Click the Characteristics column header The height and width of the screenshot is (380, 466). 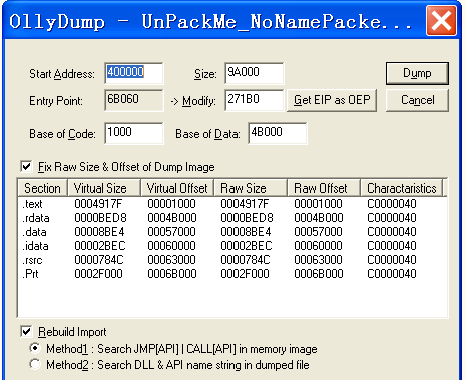click(x=402, y=188)
